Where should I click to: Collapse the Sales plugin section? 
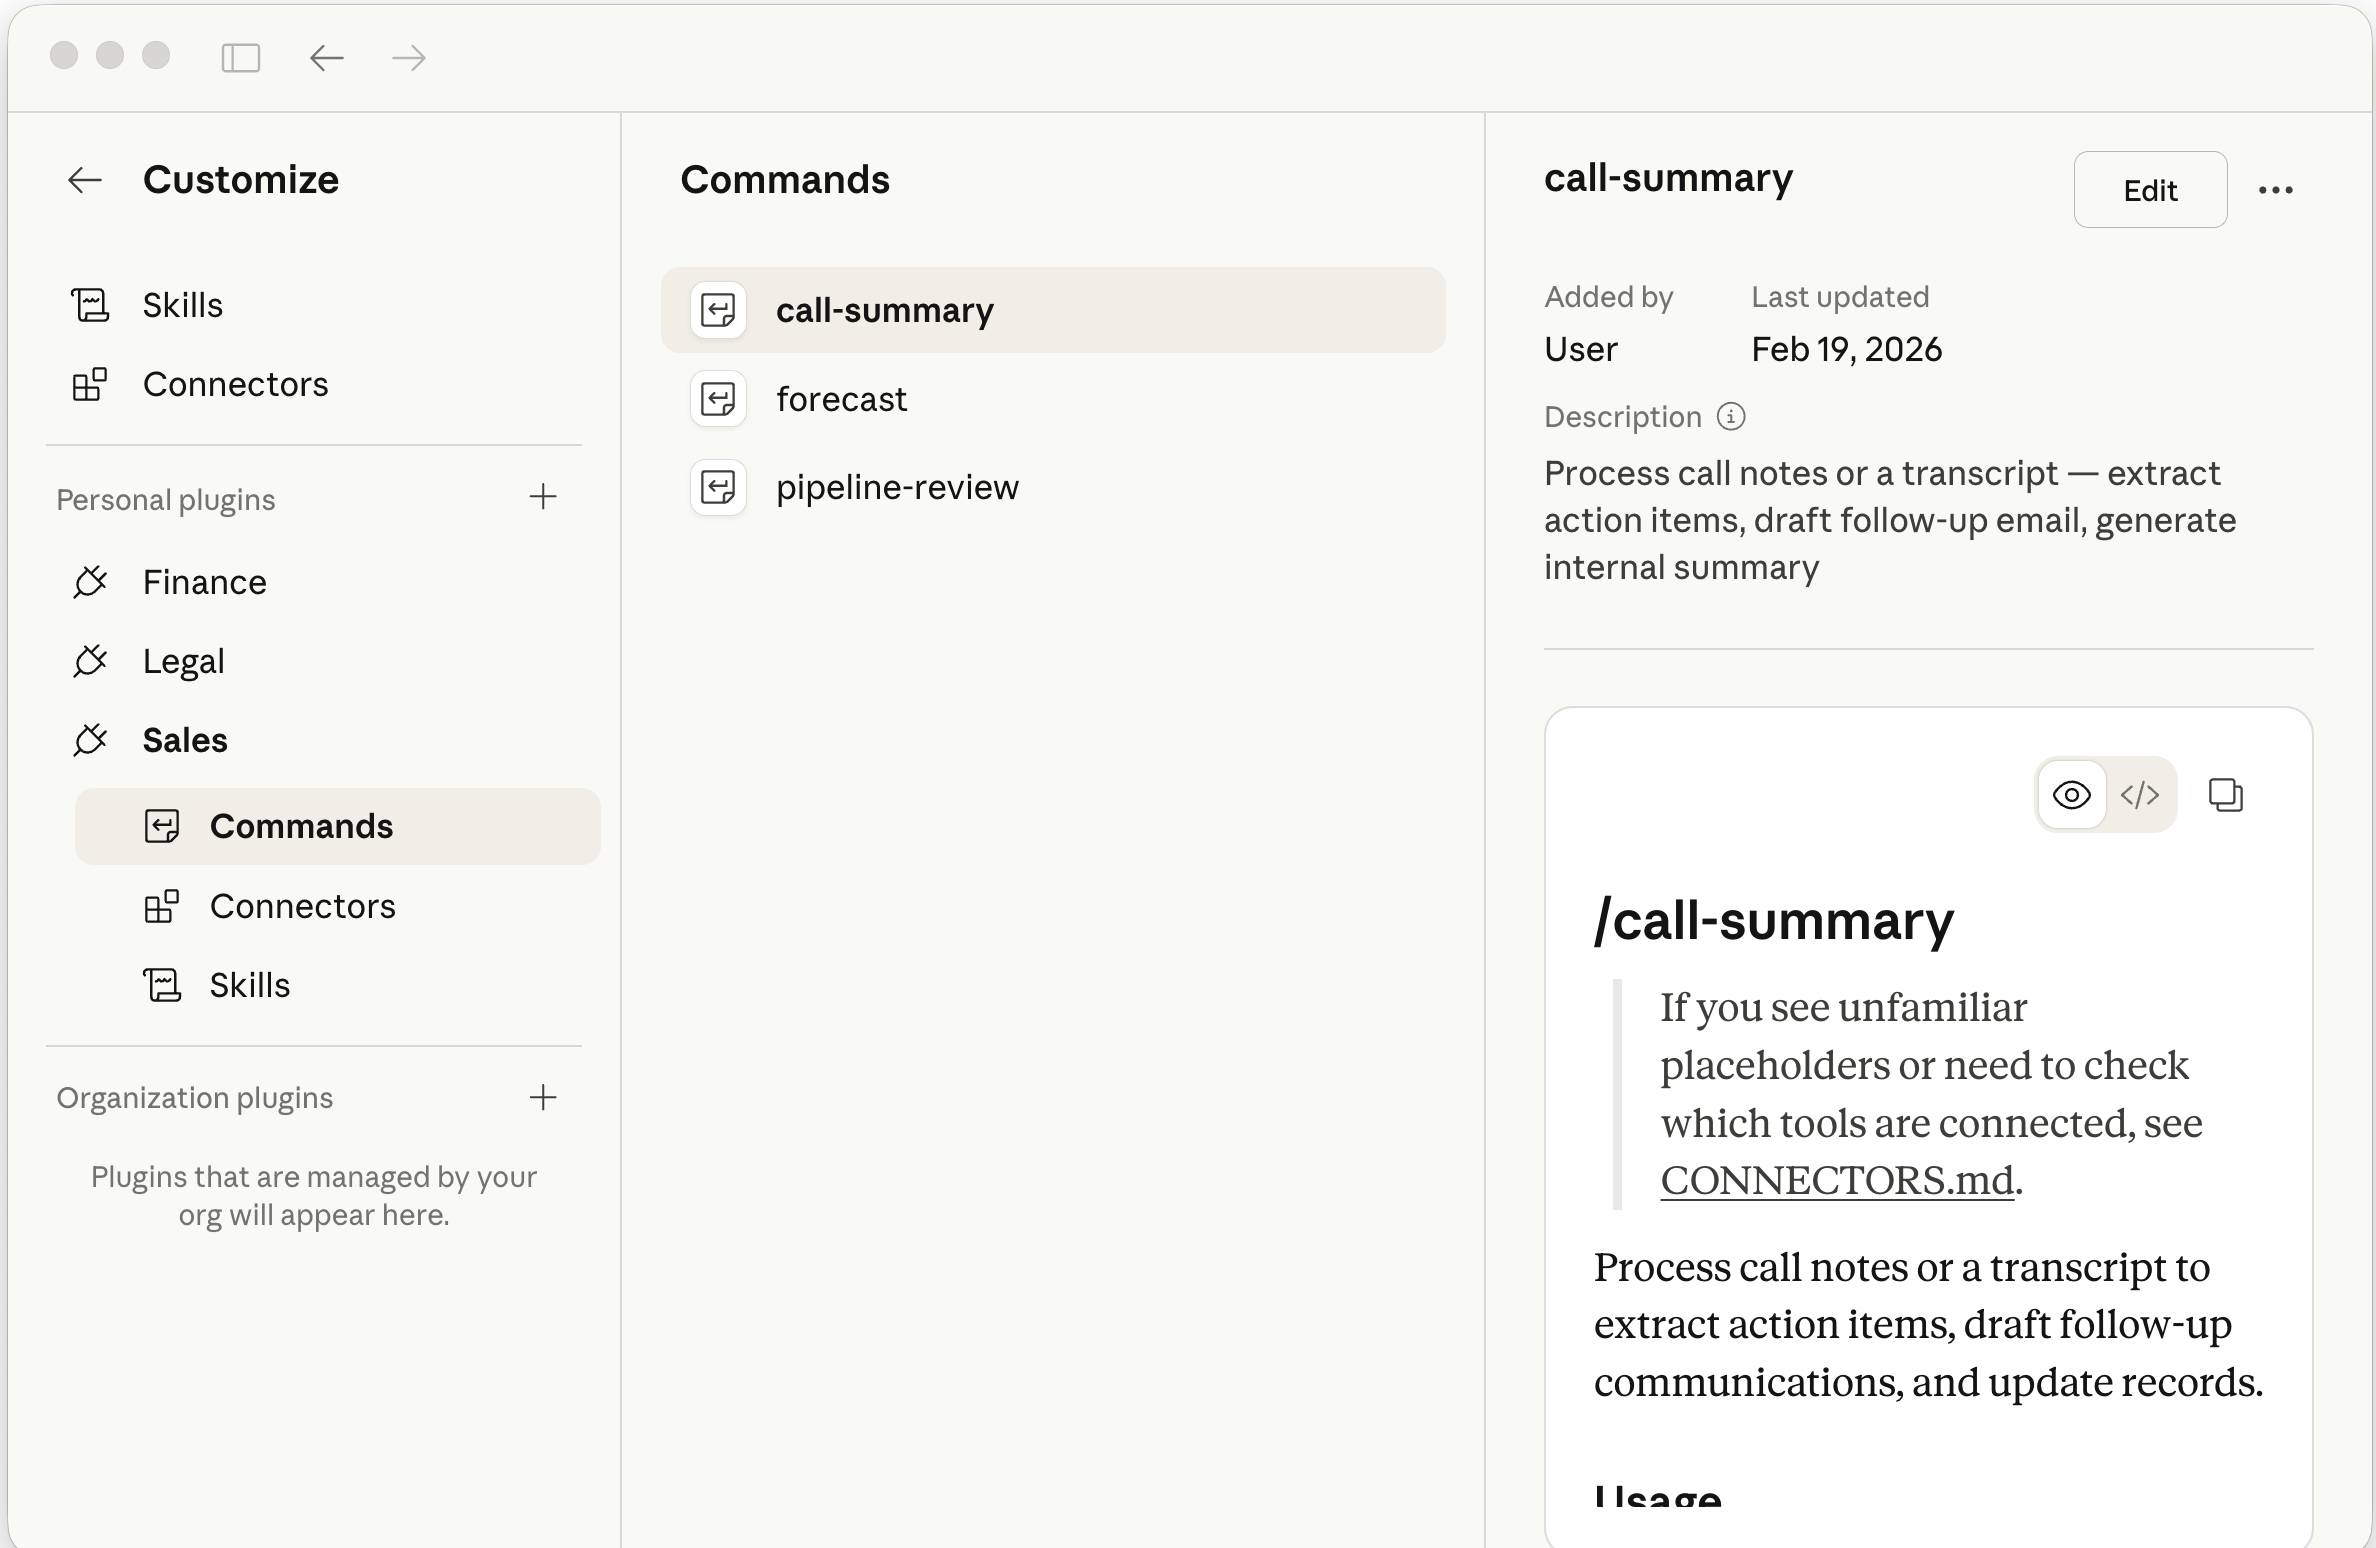point(185,740)
